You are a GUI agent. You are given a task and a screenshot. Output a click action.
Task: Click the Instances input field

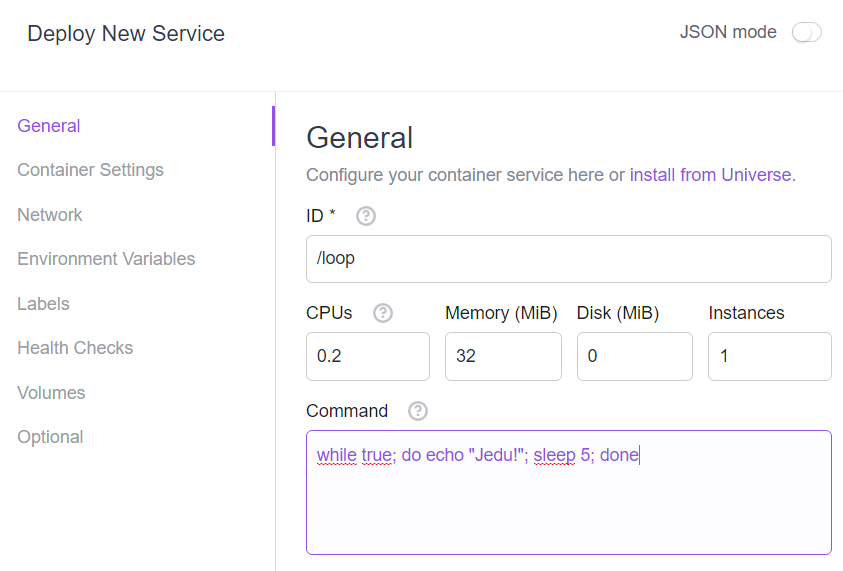[770, 356]
